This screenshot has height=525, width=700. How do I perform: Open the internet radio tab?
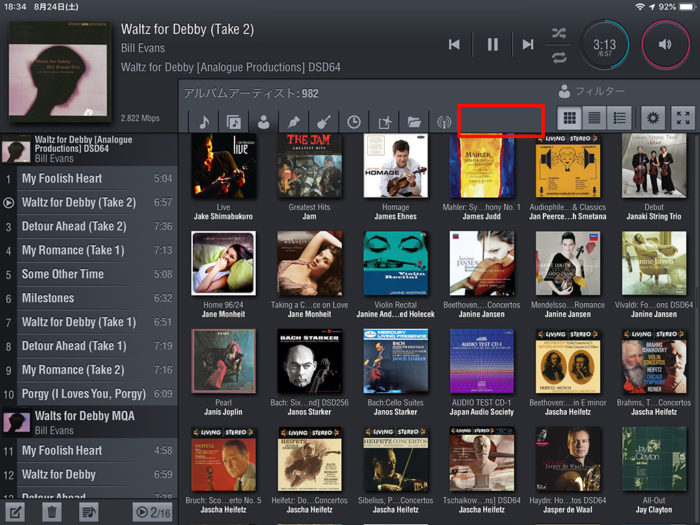pos(444,121)
